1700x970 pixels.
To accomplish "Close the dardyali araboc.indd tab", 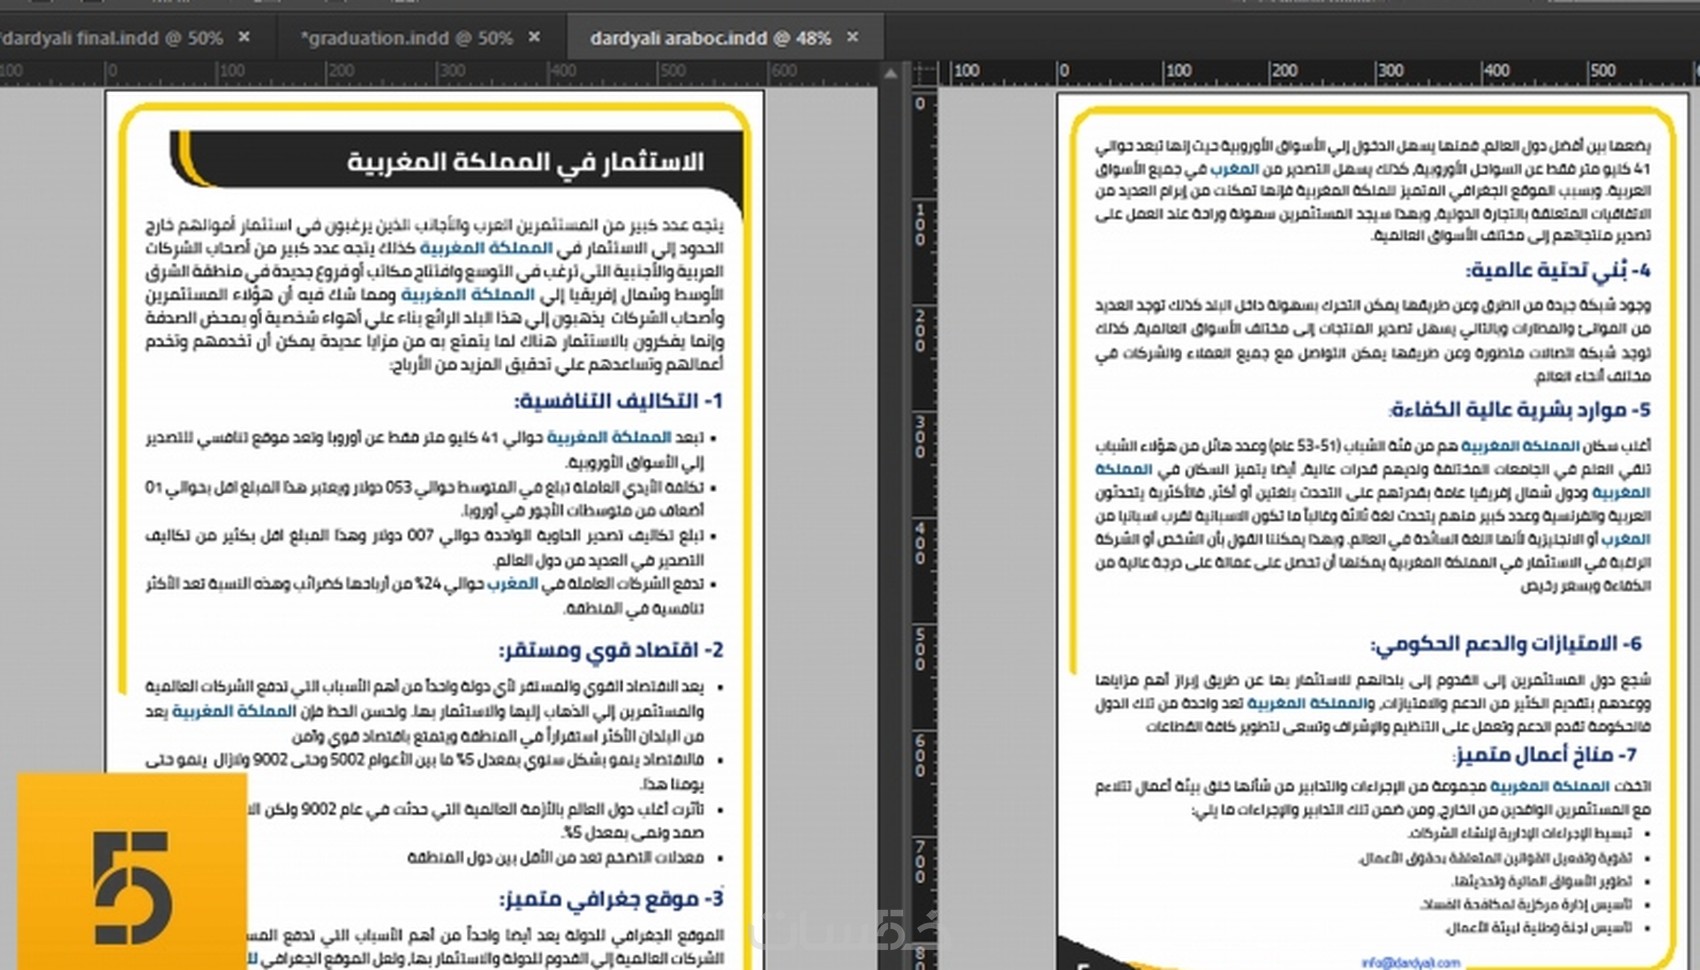I will (x=852, y=37).
